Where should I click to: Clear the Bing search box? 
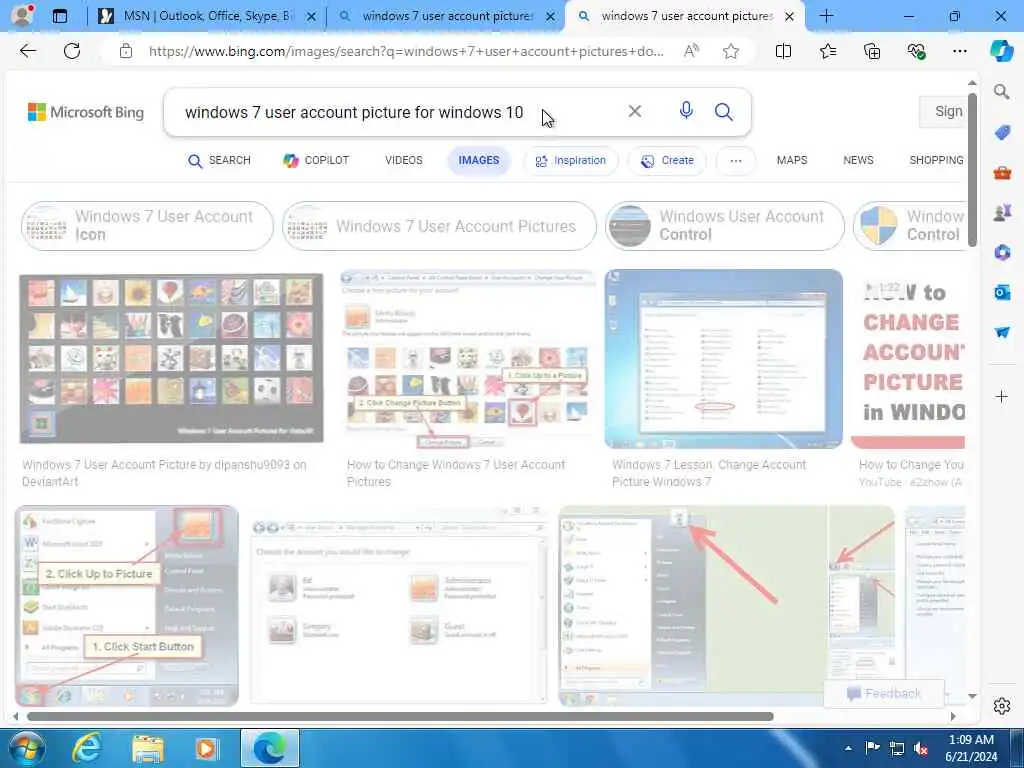[634, 112]
